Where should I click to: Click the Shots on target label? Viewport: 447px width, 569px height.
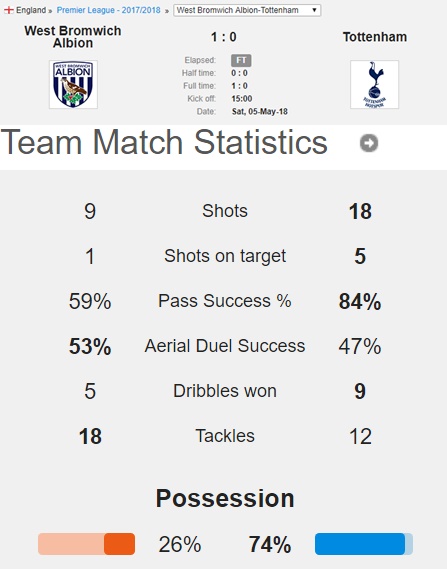(x=225, y=256)
